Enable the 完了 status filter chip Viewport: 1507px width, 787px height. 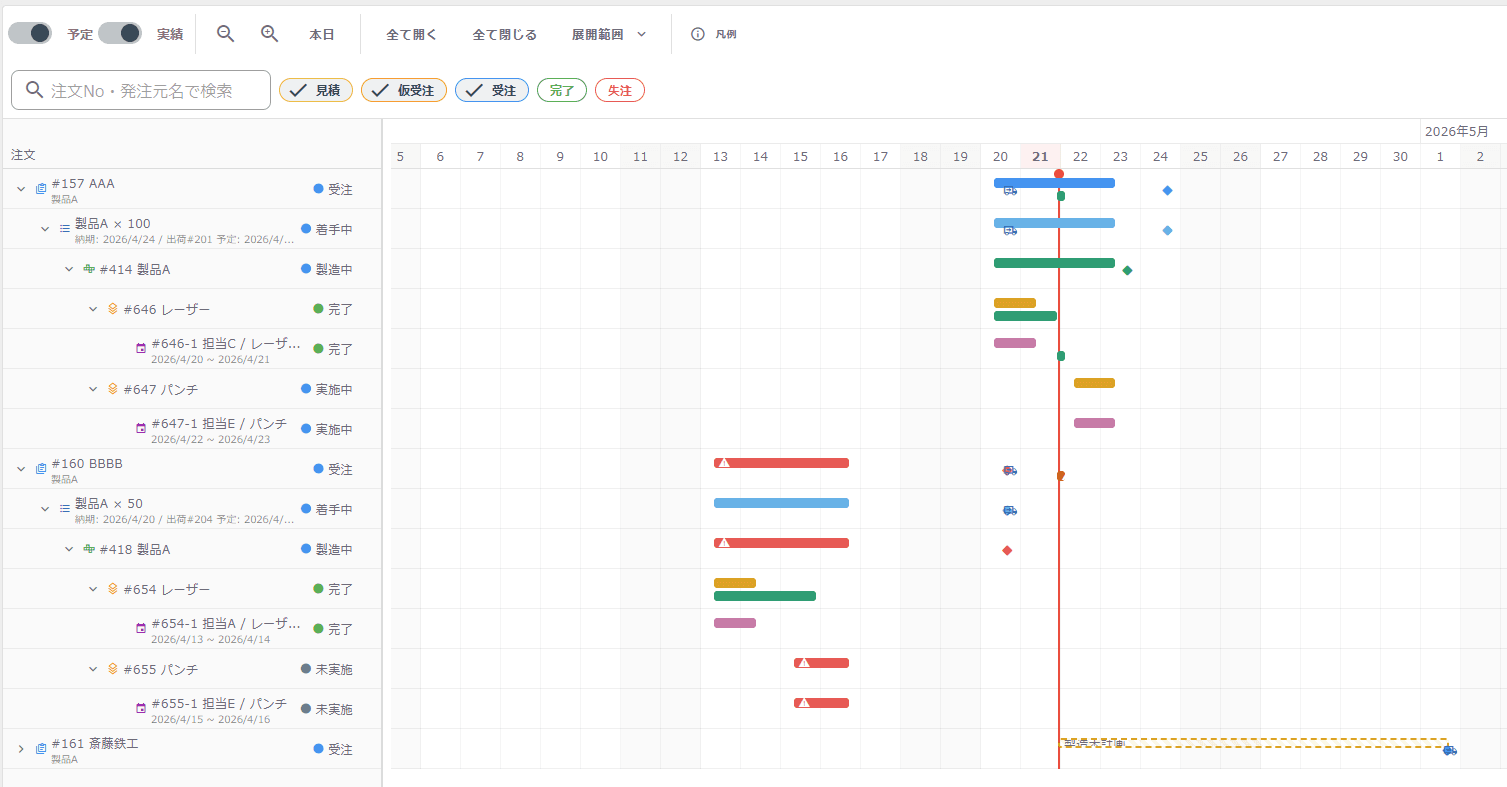[562, 90]
